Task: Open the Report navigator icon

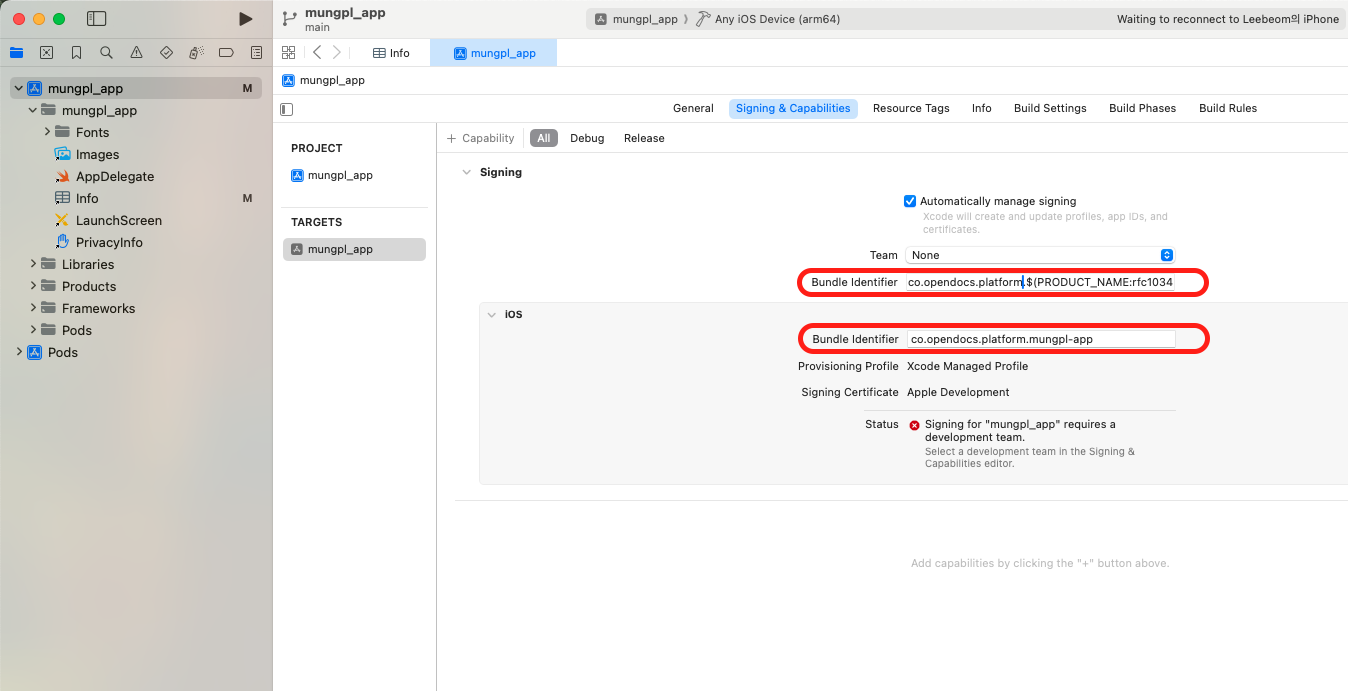Action: [256, 52]
